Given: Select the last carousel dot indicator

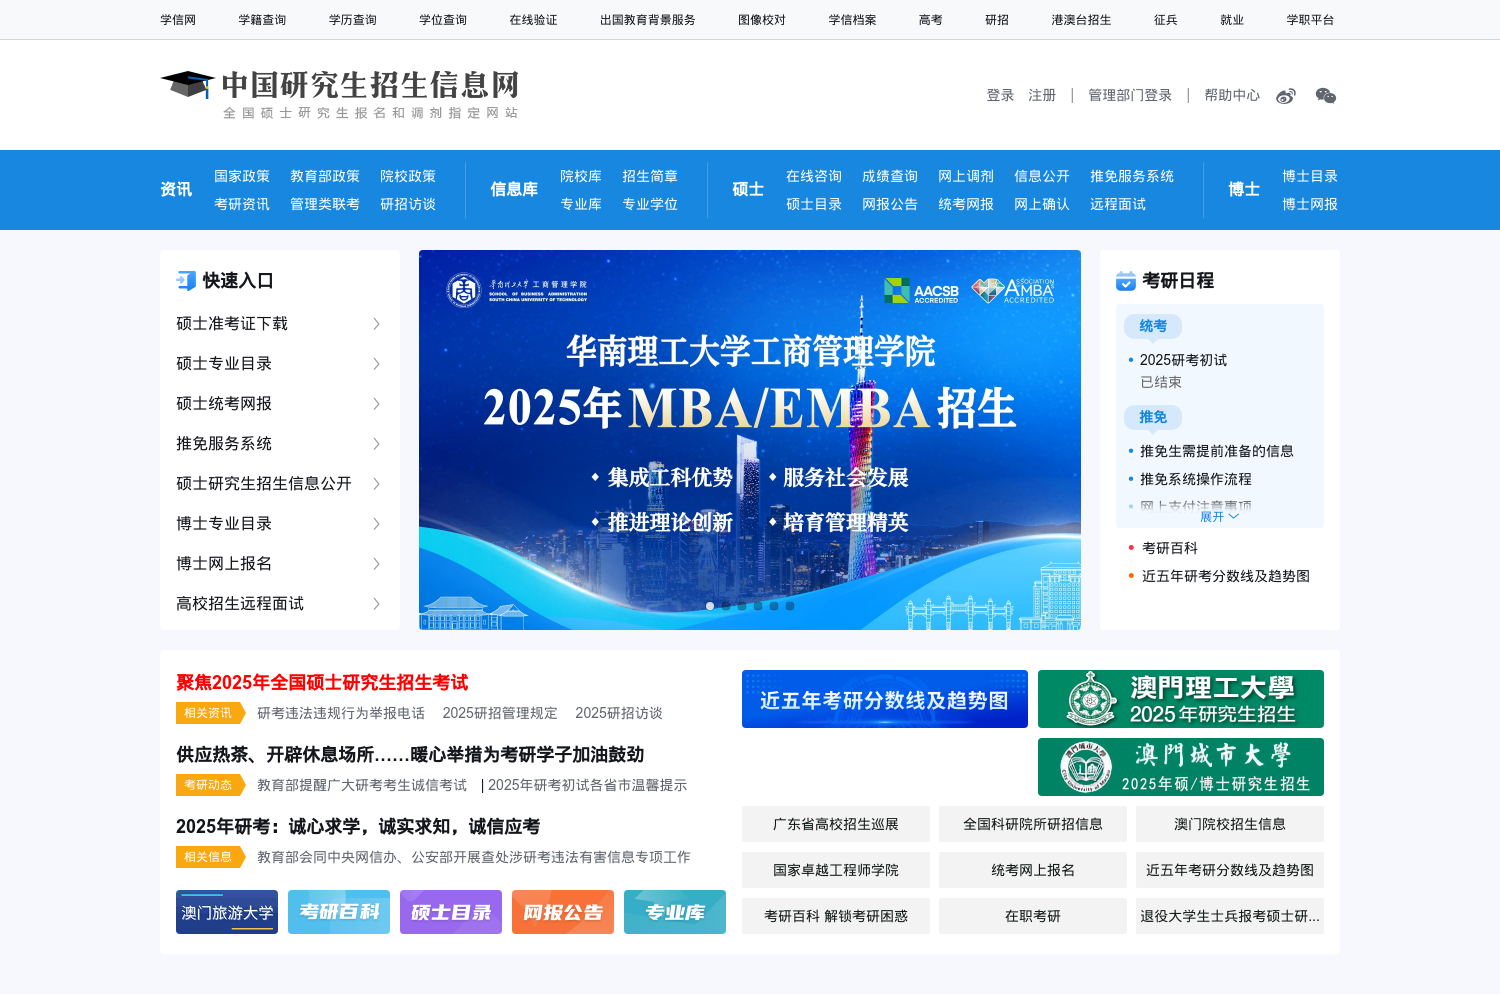Looking at the screenshot, I should coord(790,606).
